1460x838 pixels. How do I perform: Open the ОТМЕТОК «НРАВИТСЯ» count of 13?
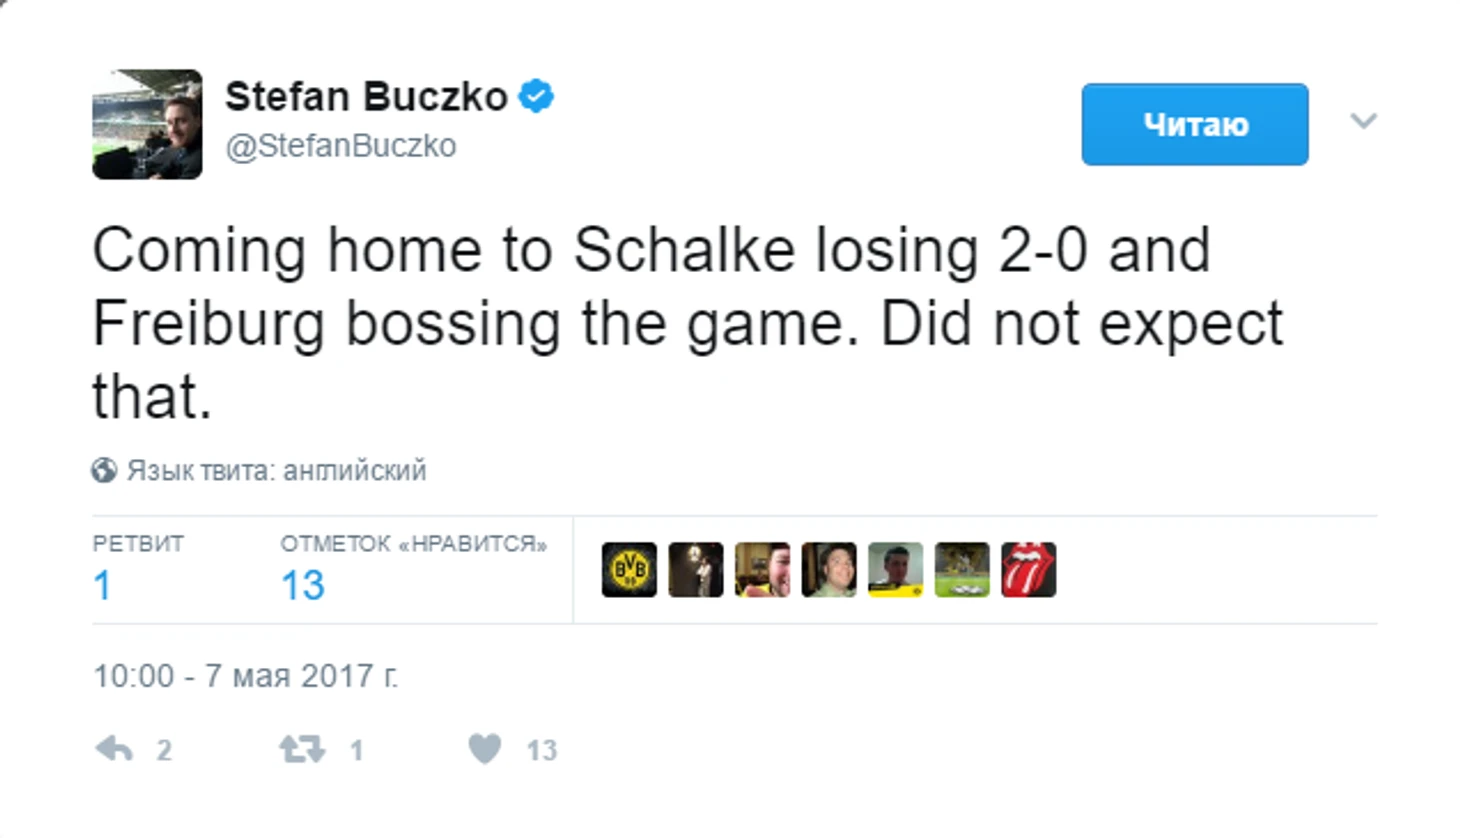(303, 585)
